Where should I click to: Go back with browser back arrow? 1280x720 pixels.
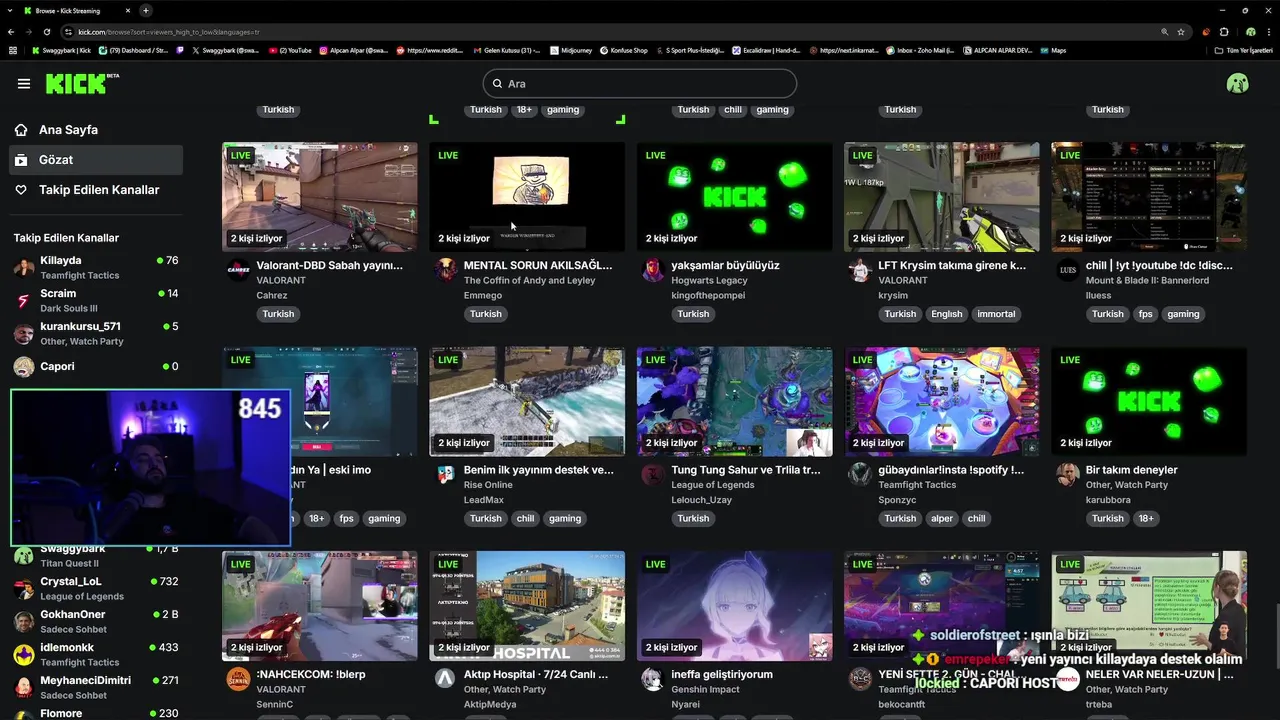tap(12, 32)
